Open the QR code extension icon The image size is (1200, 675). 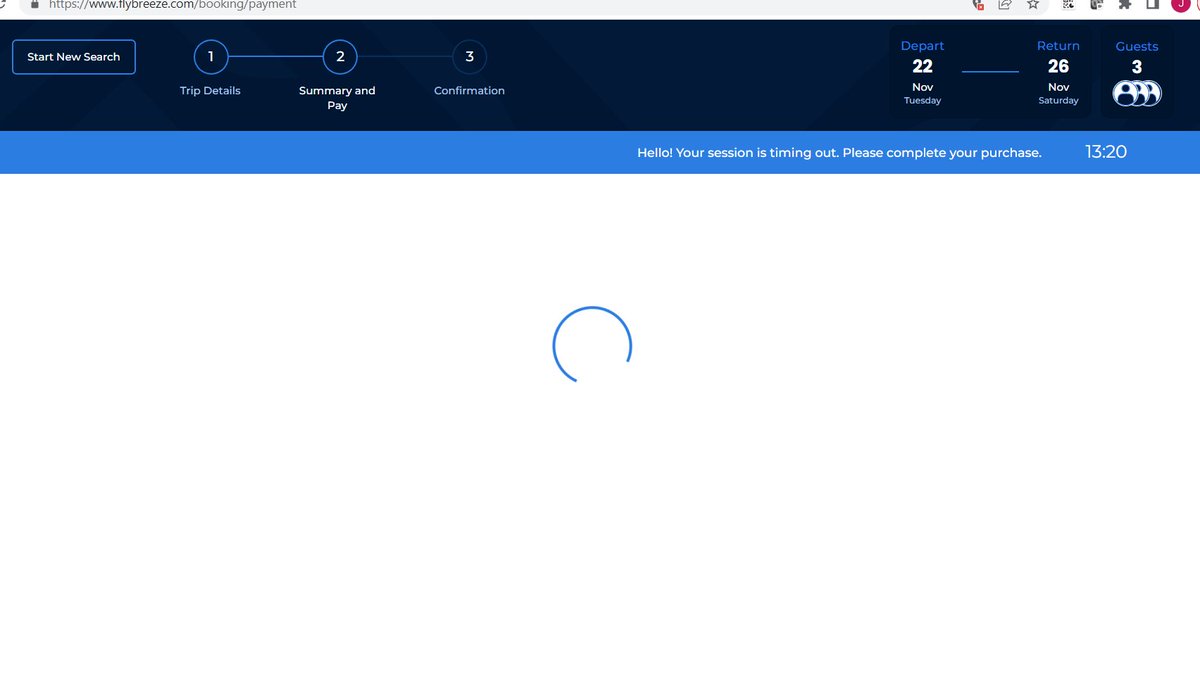[x=1068, y=5]
